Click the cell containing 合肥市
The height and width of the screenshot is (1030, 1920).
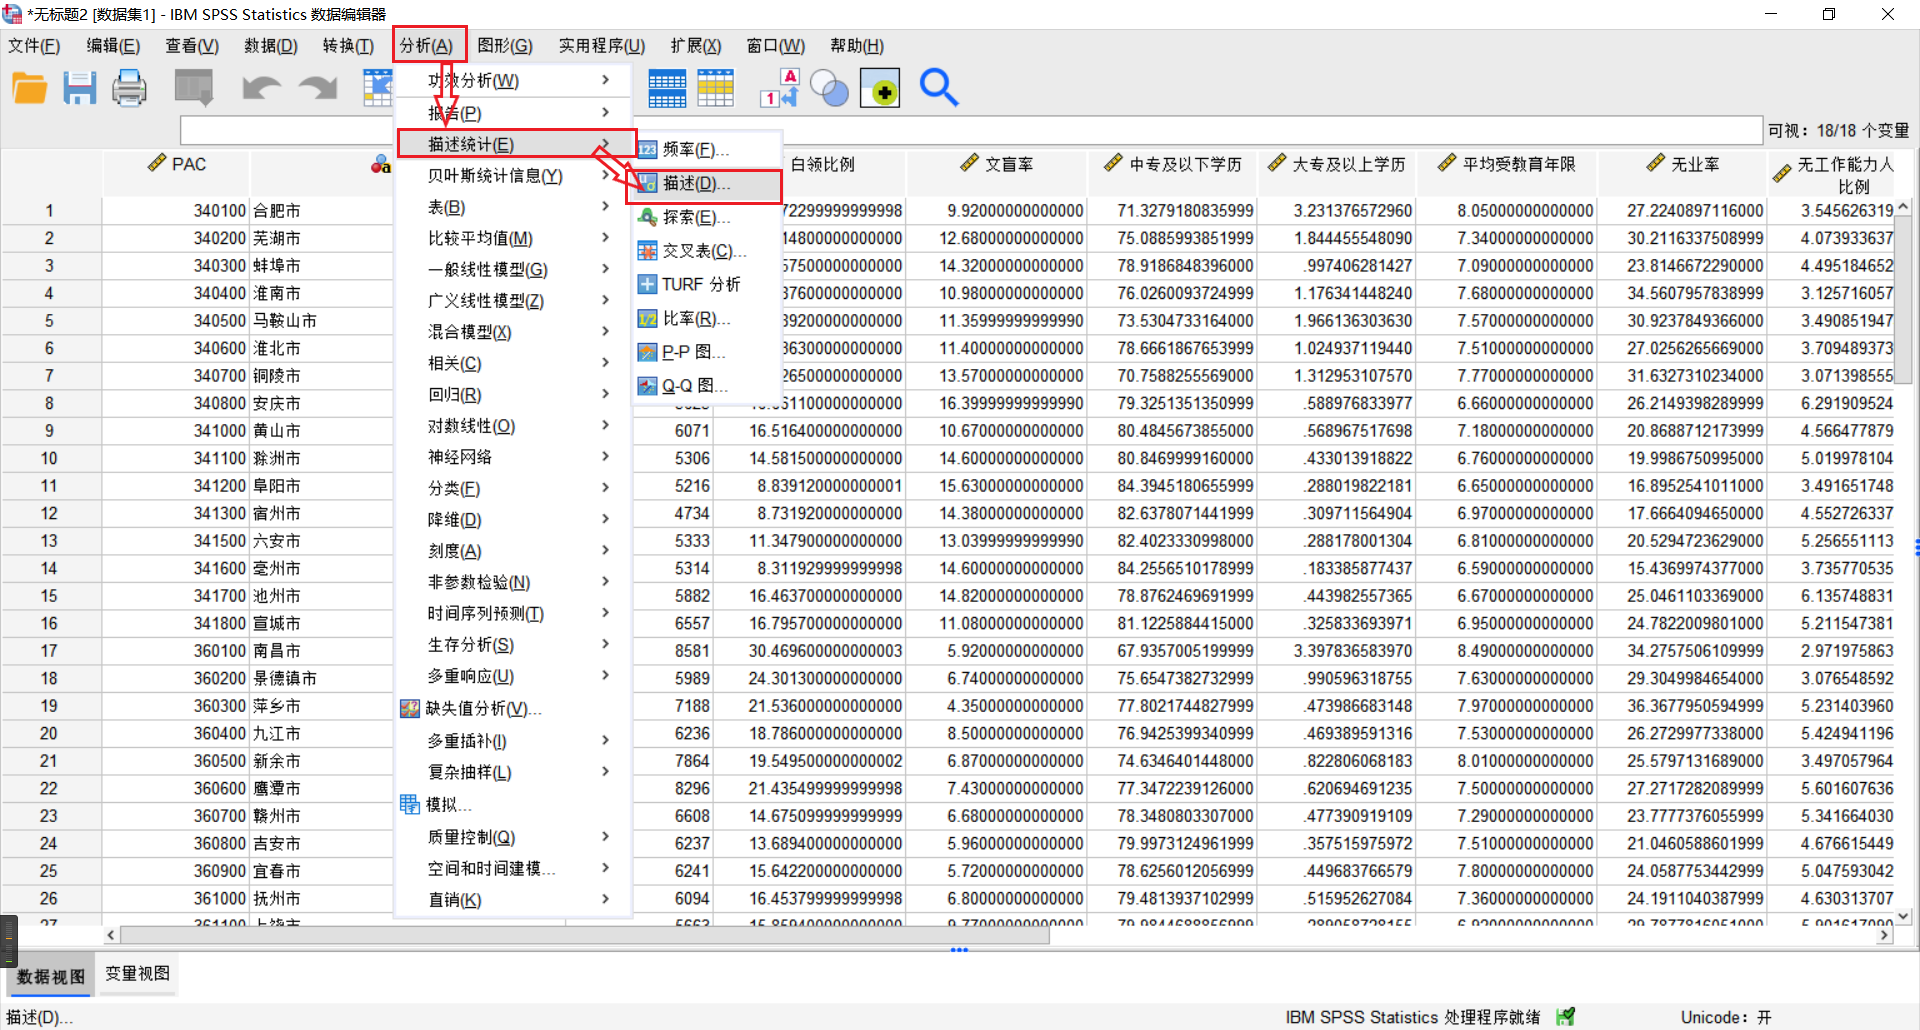pyautogui.click(x=320, y=211)
